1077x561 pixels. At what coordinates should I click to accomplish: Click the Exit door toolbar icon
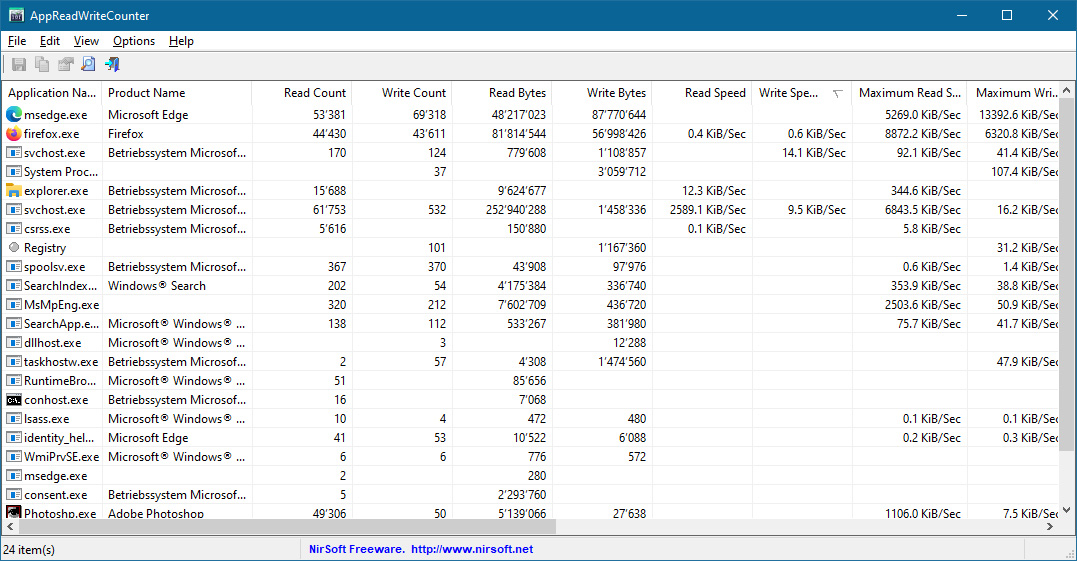112,65
